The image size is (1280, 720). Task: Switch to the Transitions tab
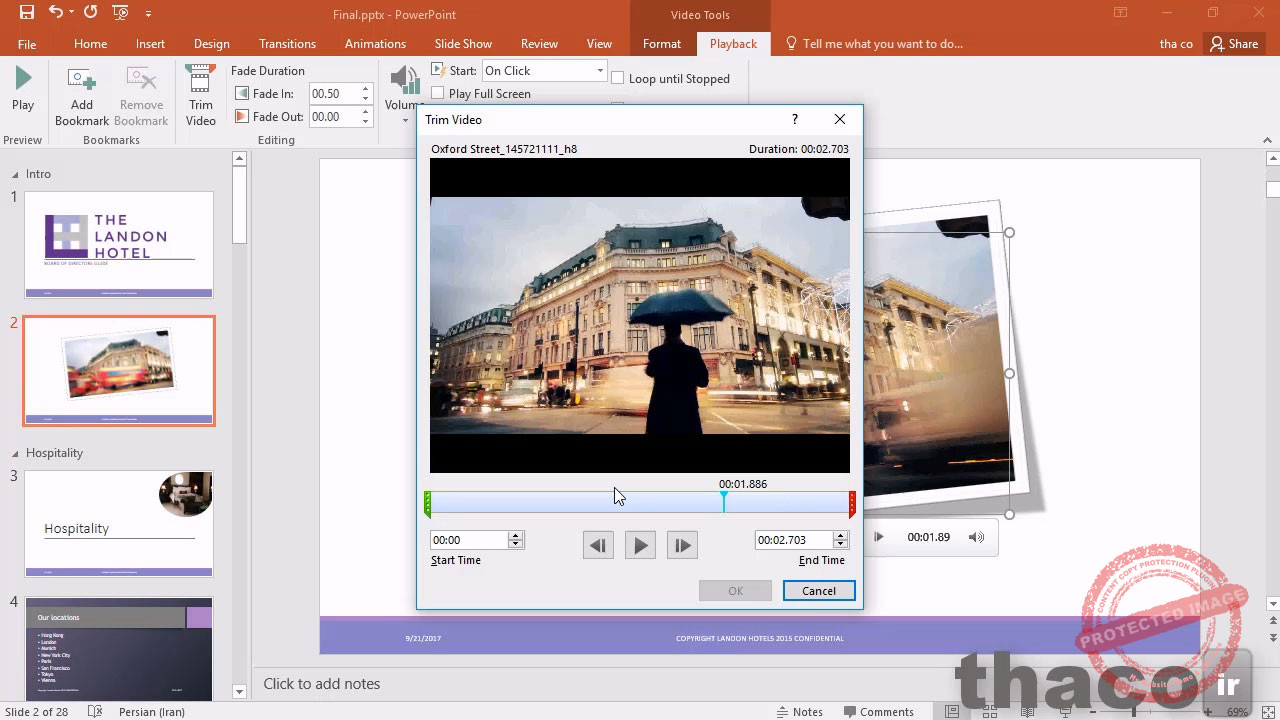click(287, 44)
